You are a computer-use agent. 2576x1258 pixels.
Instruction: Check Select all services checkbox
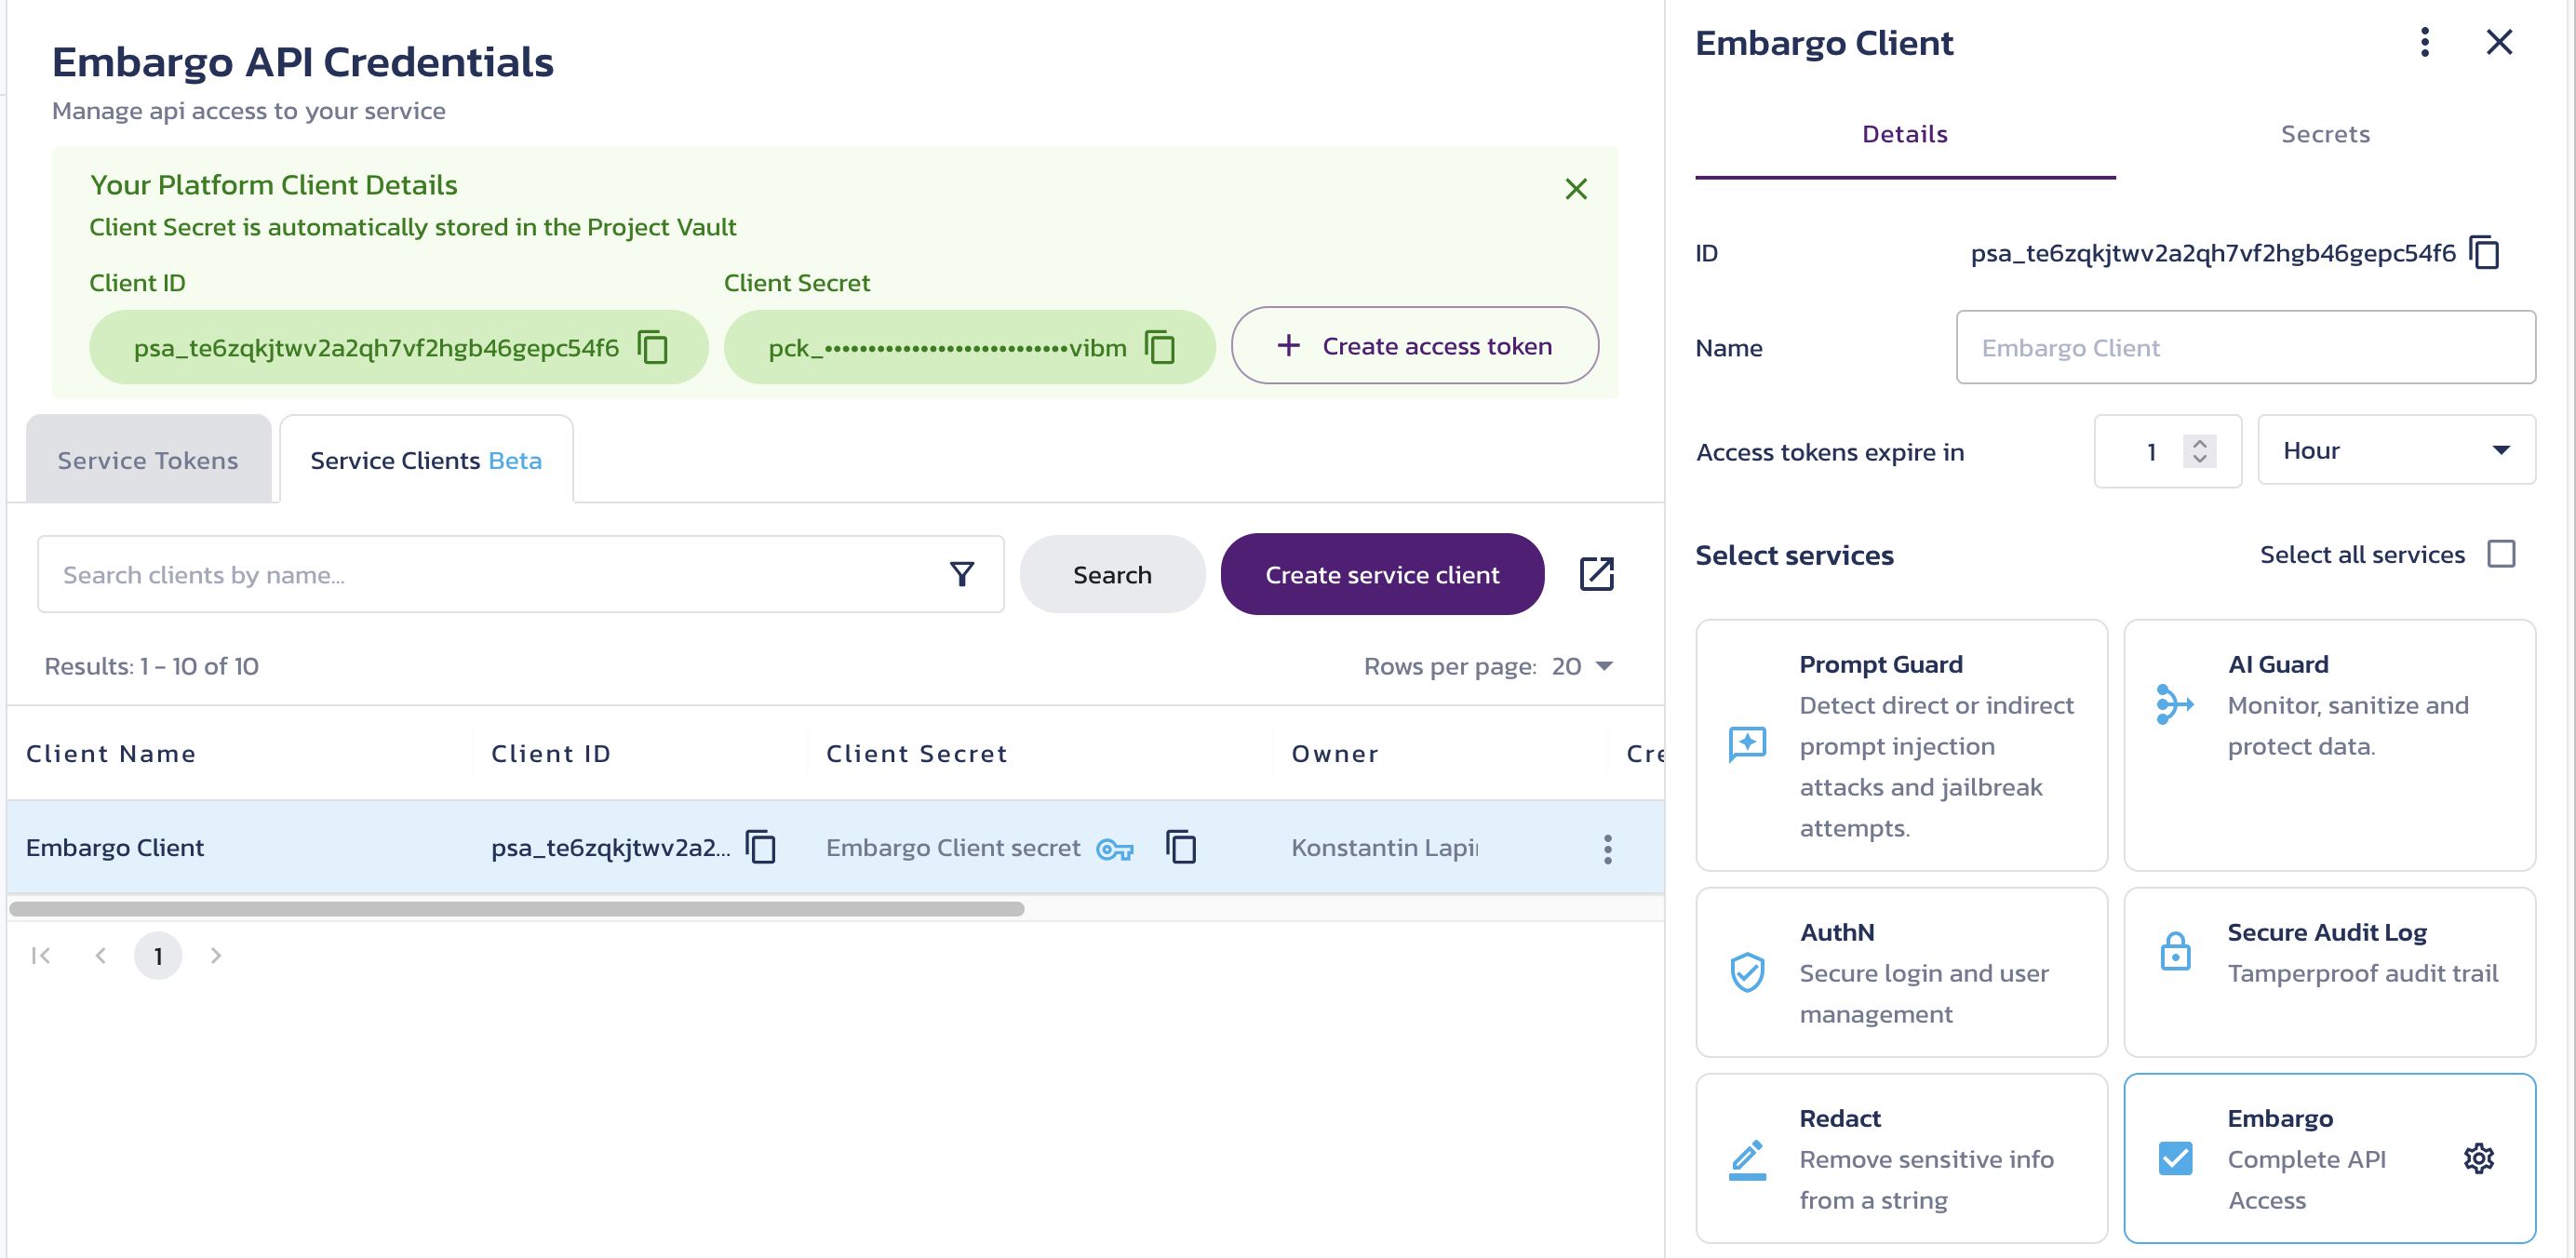click(2501, 554)
